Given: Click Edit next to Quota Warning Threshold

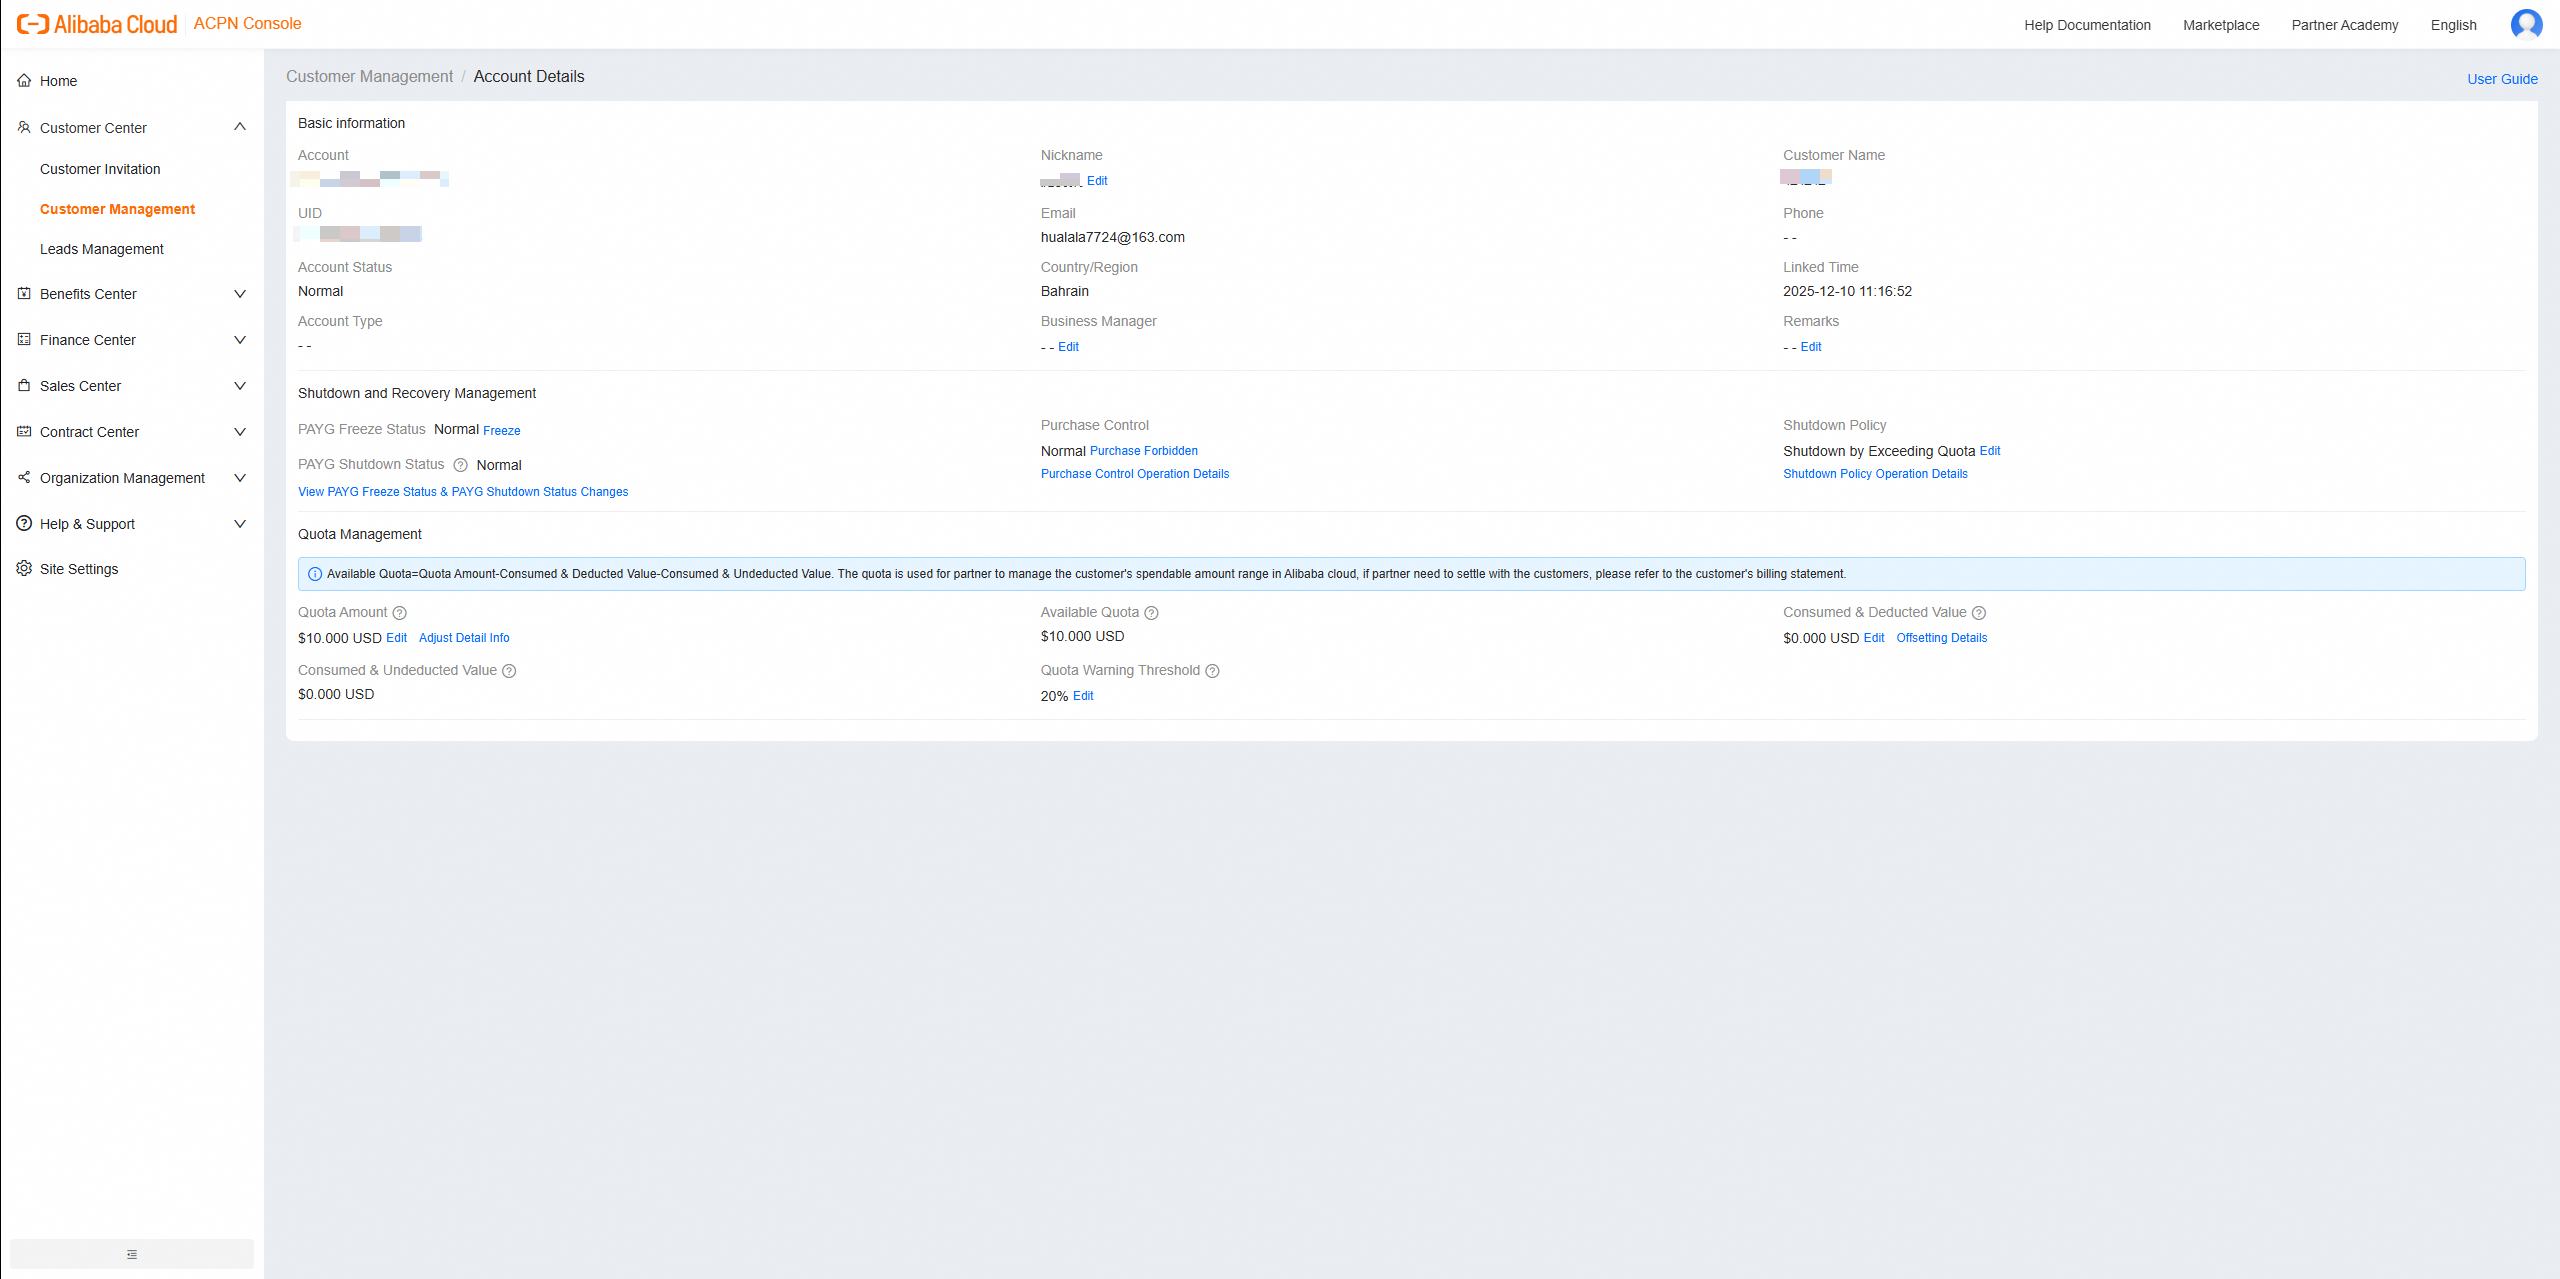Looking at the screenshot, I should (x=1083, y=696).
